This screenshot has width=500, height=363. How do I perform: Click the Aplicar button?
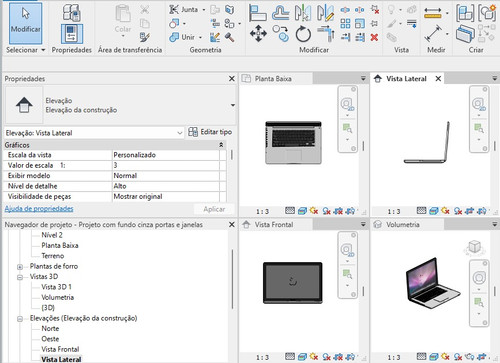click(214, 209)
